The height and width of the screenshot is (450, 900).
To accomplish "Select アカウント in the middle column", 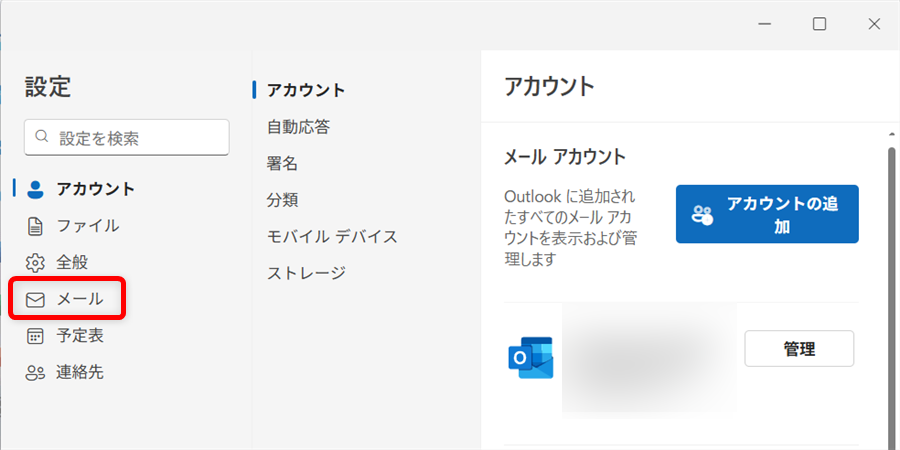I will tap(307, 91).
